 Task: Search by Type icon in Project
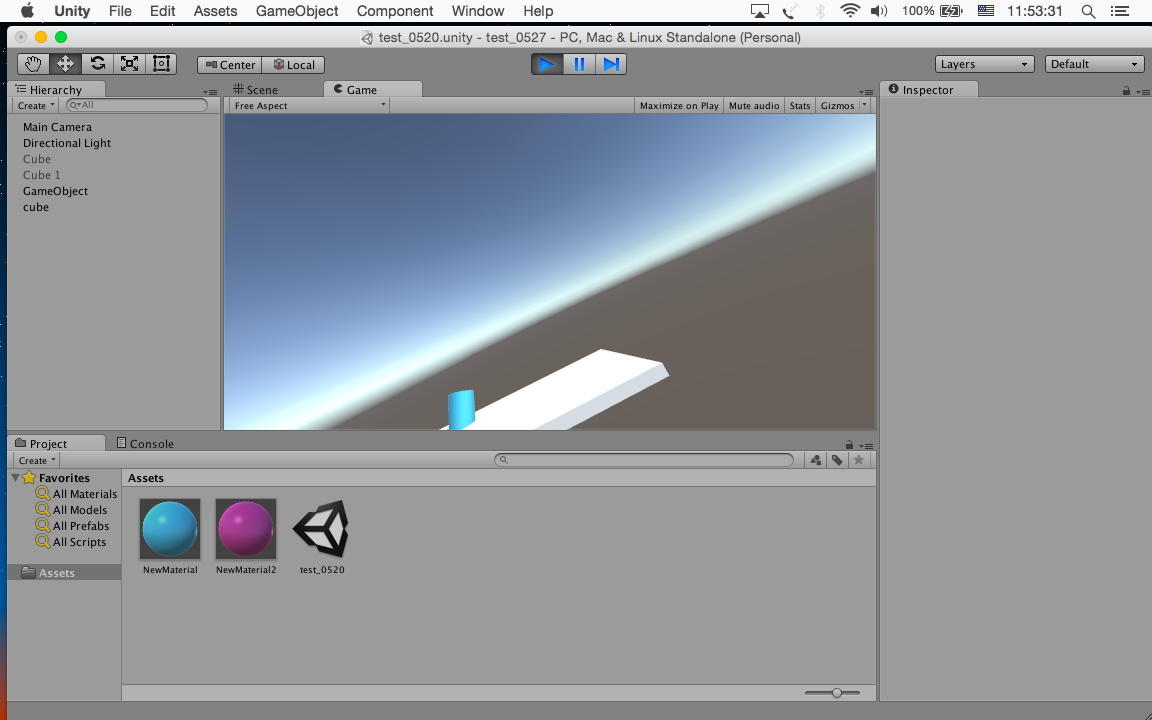pos(816,460)
